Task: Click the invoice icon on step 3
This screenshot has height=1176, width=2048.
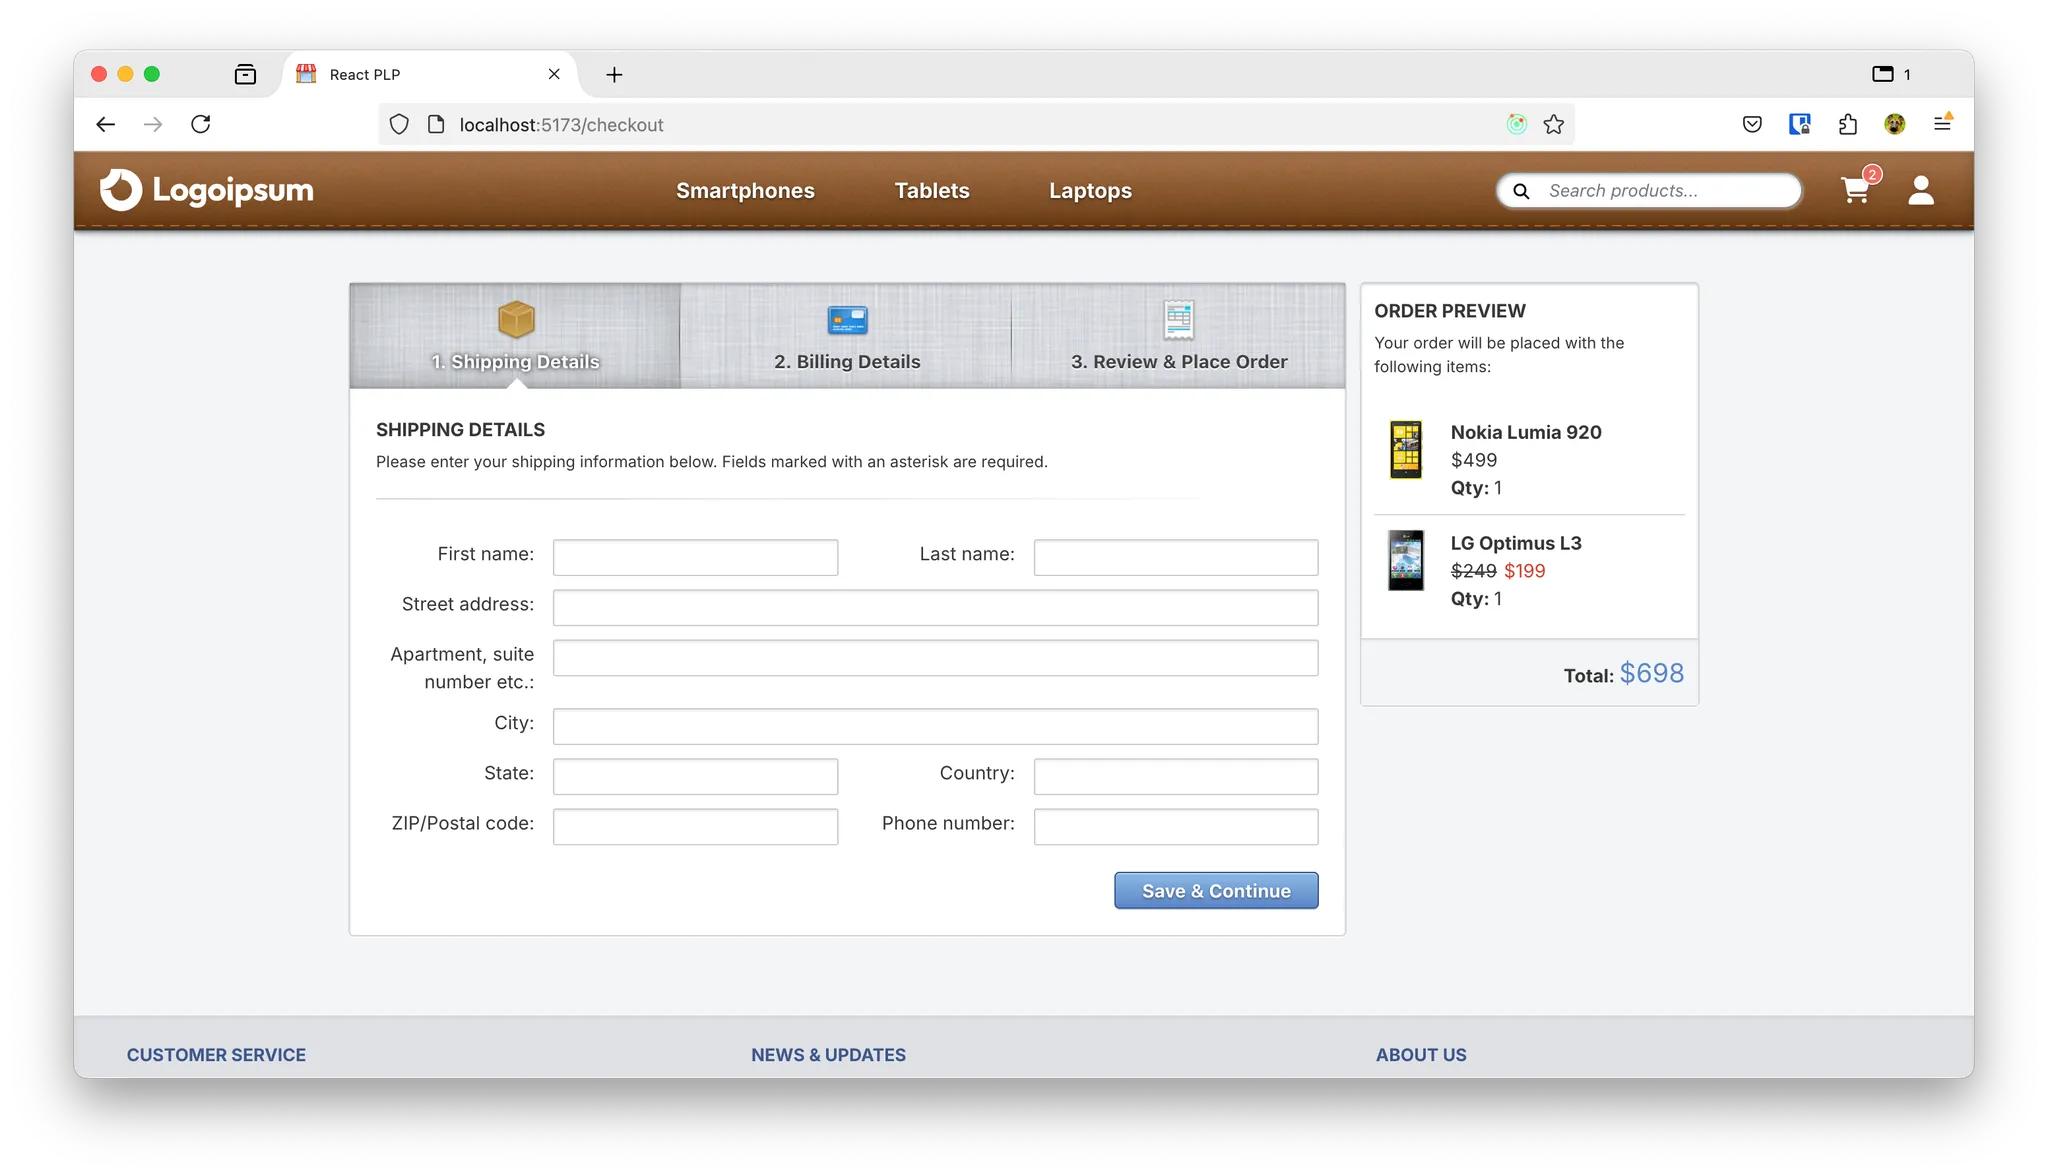Action: [x=1178, y=319]
